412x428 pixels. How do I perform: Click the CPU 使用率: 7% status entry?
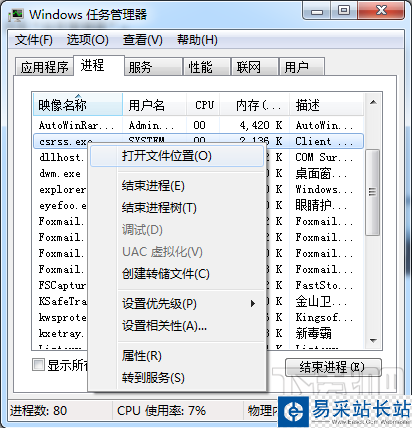coord(161,411)
